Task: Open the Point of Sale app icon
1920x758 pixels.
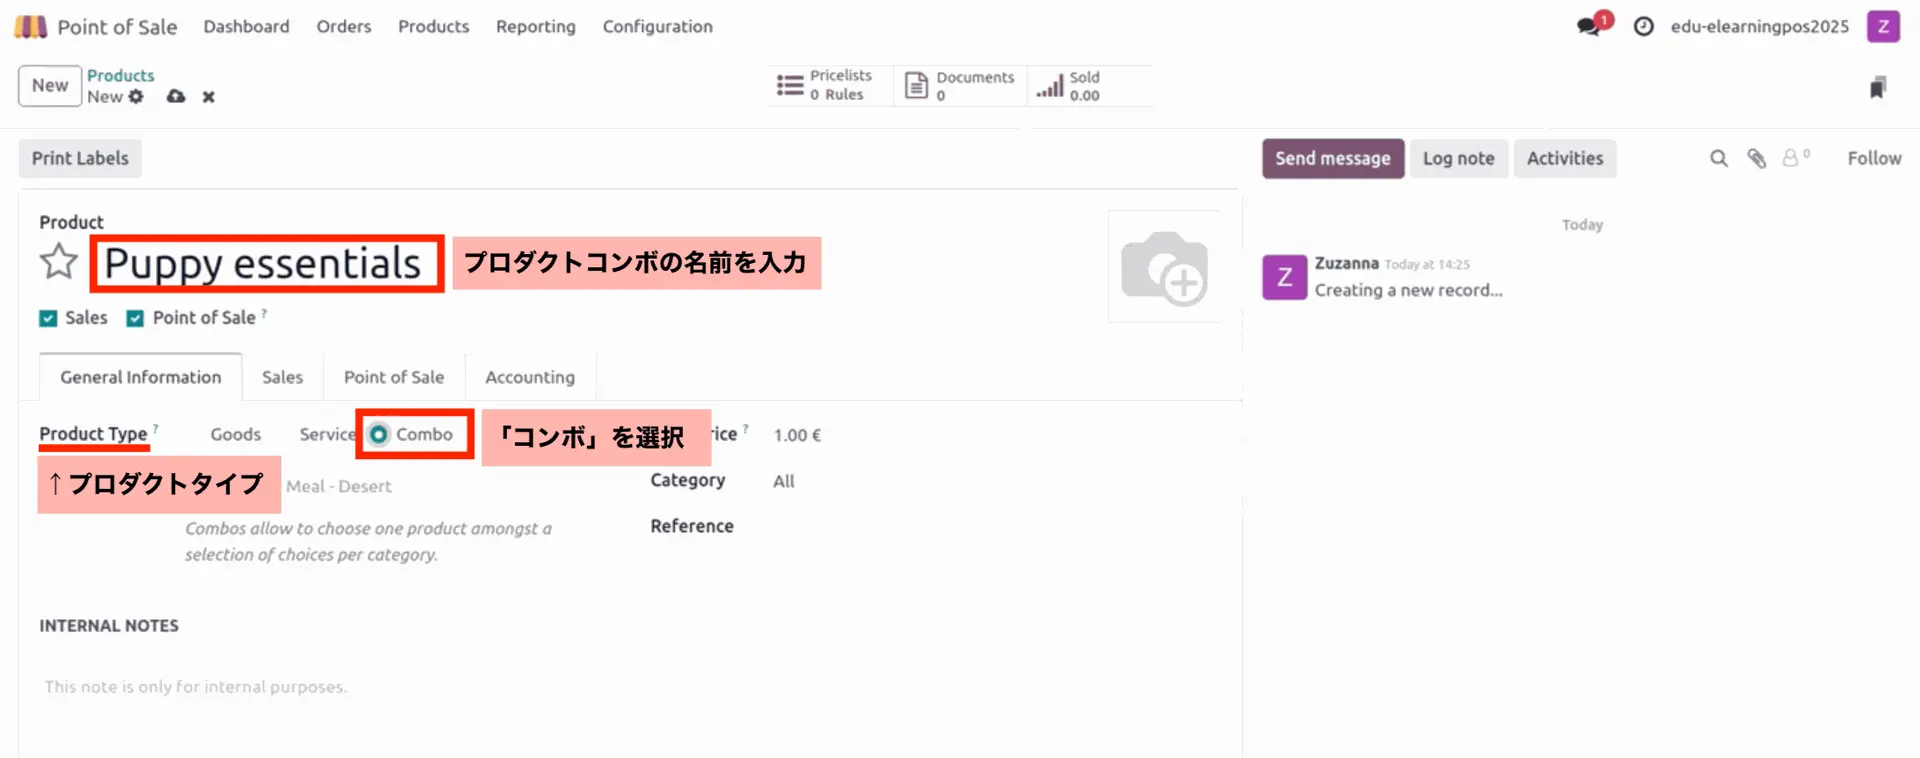Action: tap(30, 27)
